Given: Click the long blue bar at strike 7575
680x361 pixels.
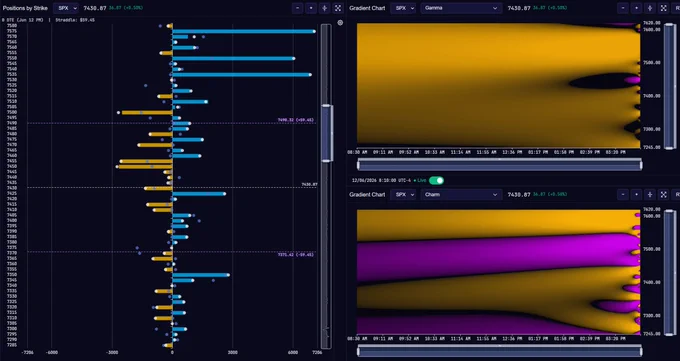Looking at the screenshot, I should coord(243,31).
